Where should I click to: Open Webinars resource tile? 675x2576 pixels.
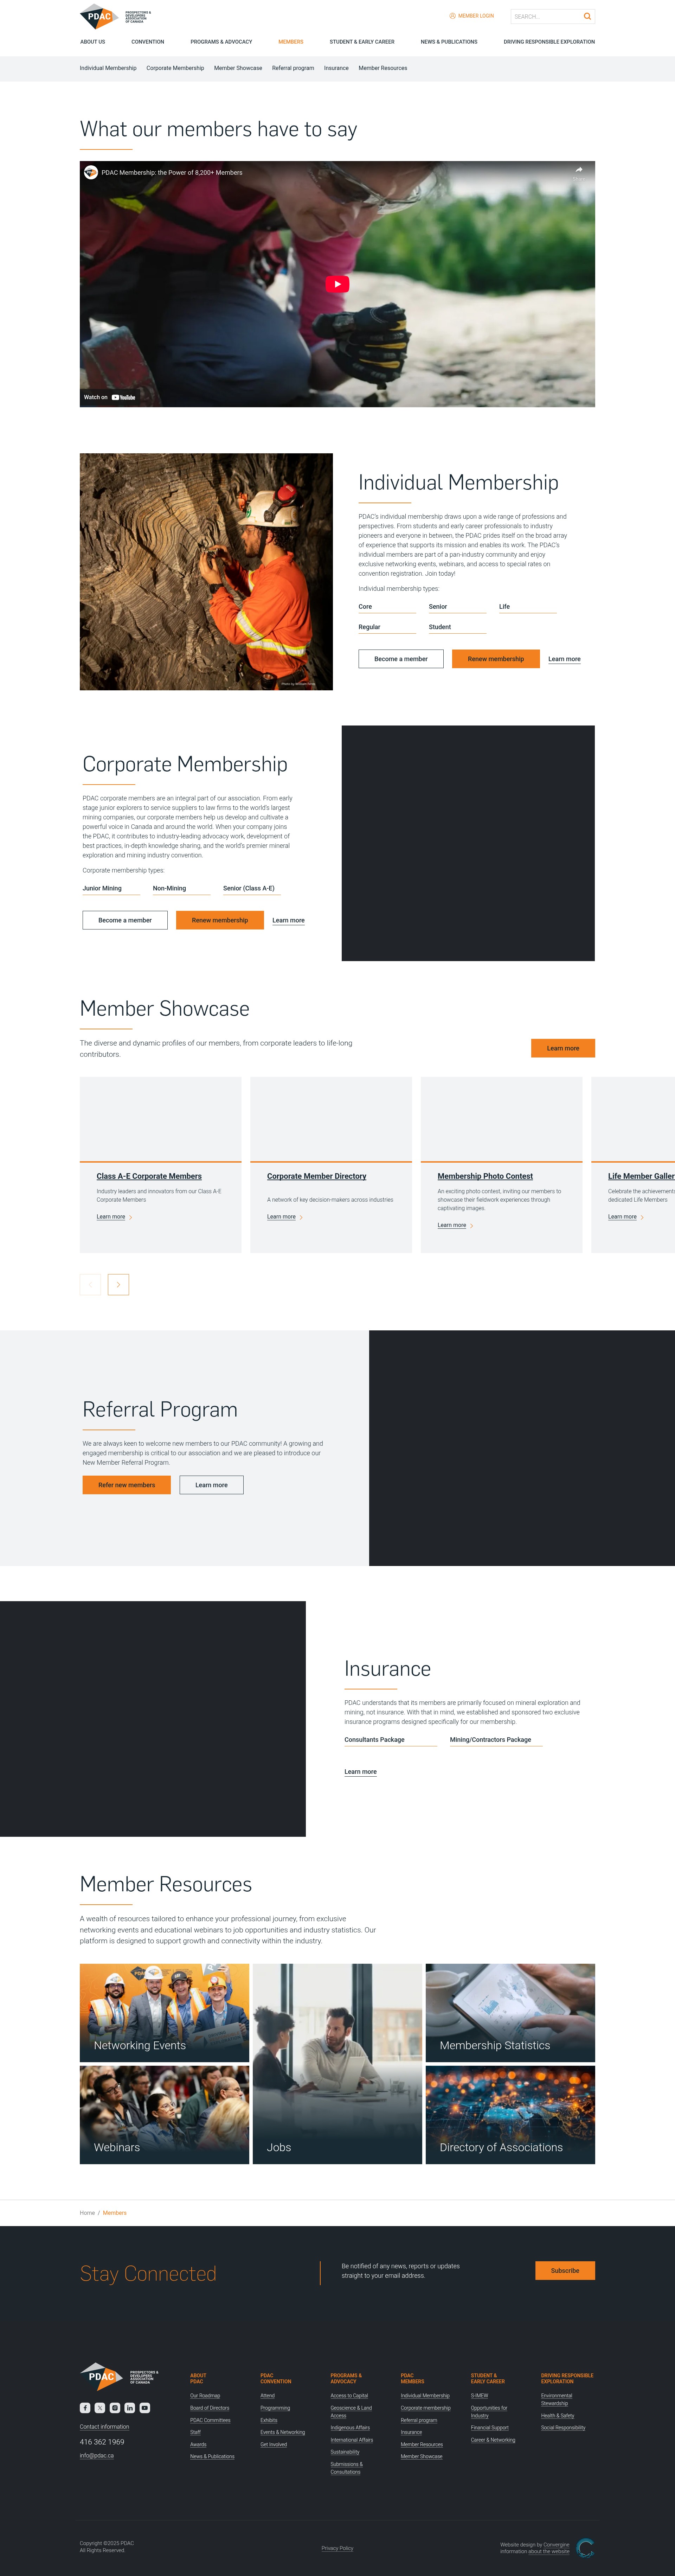point(164,2115)
